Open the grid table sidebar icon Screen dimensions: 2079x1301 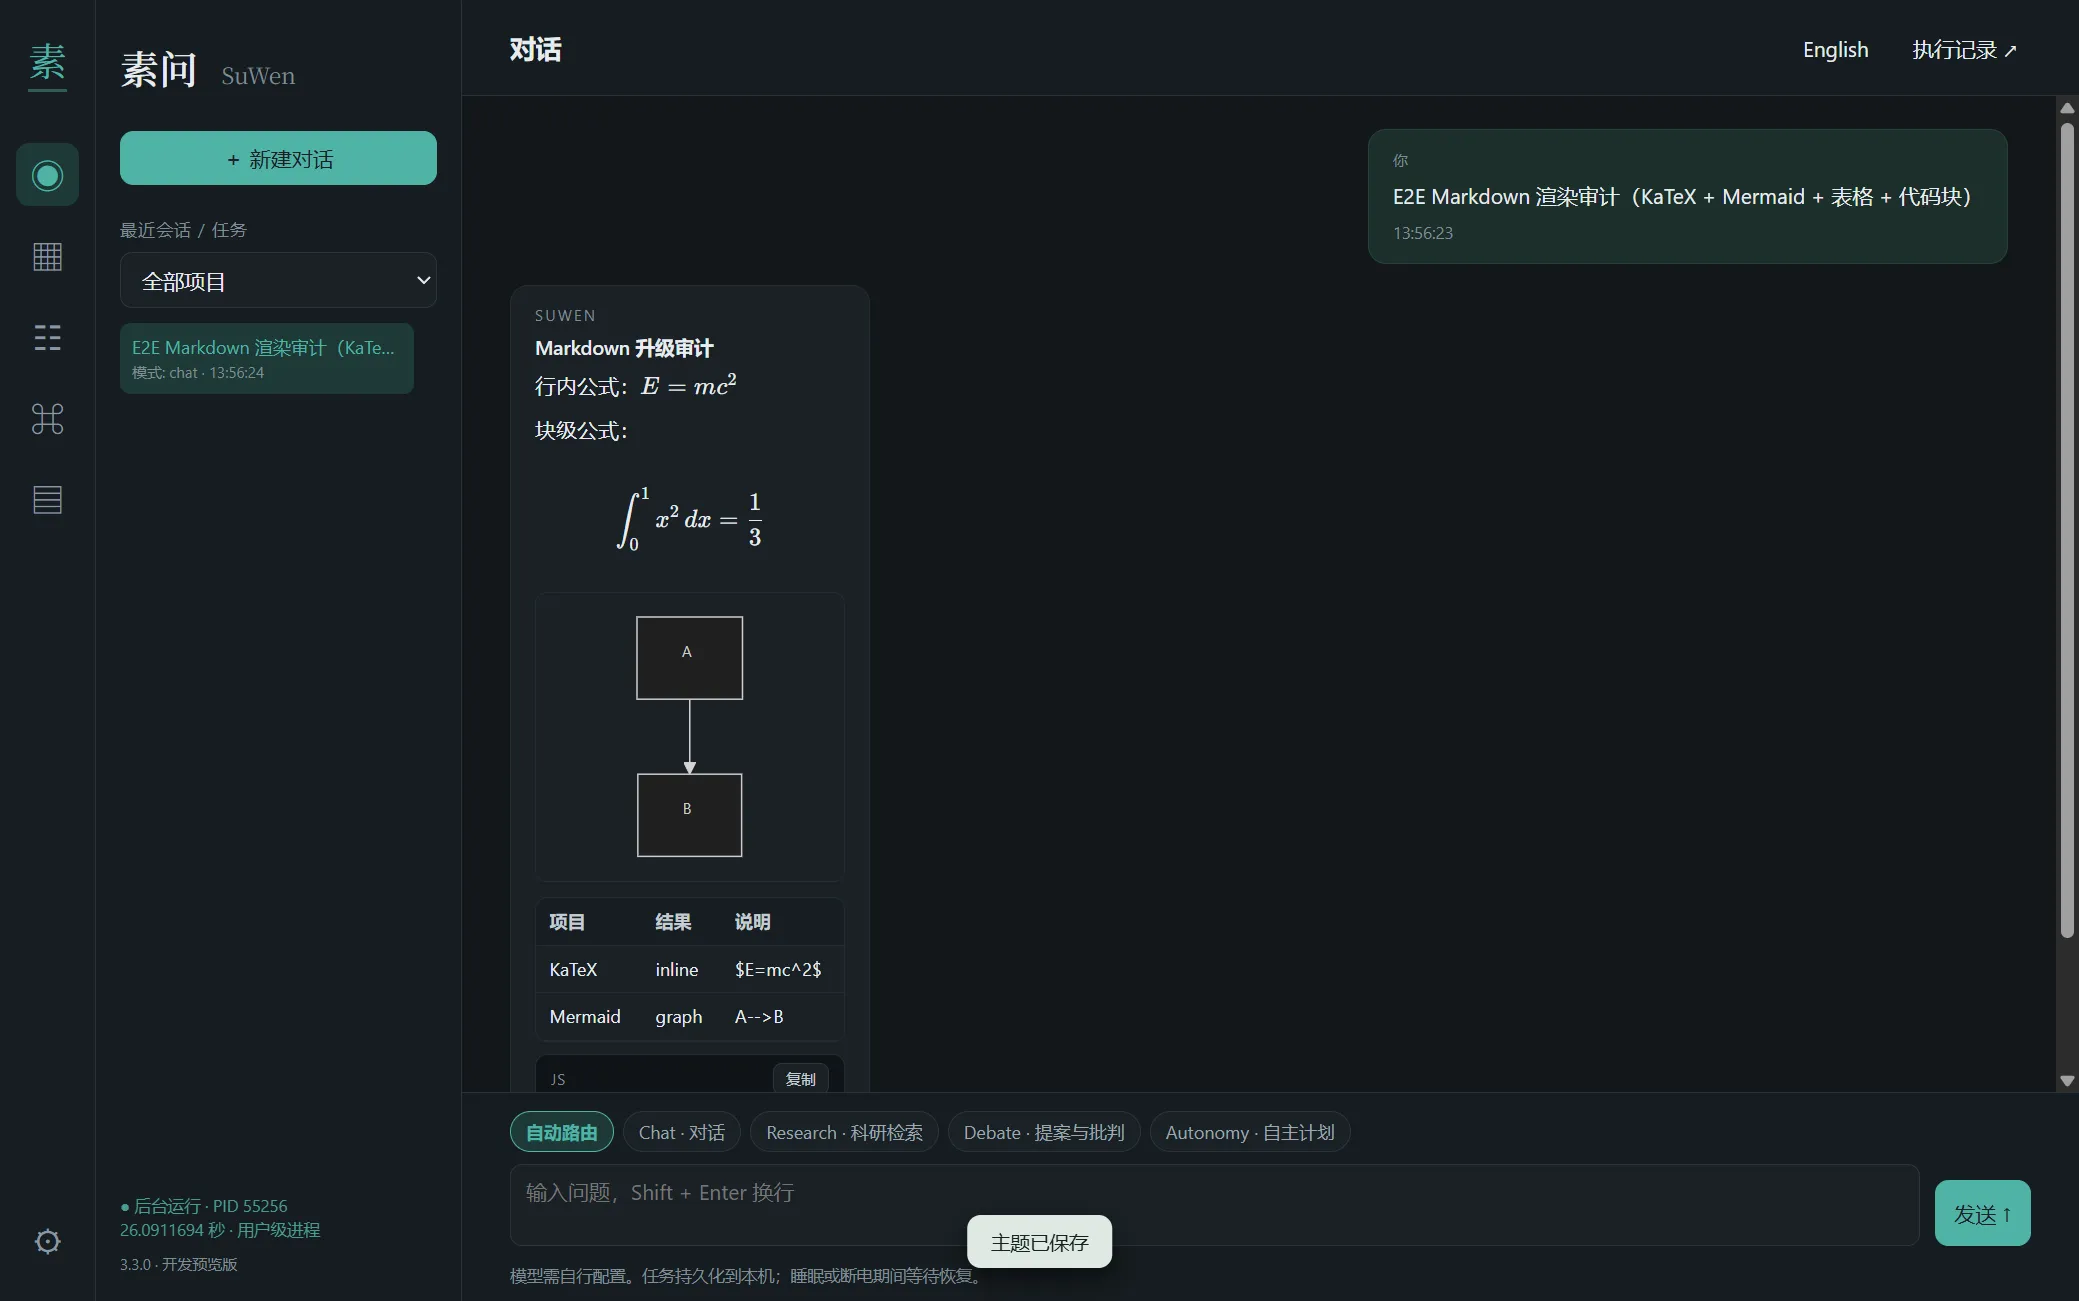coord(47,257)
